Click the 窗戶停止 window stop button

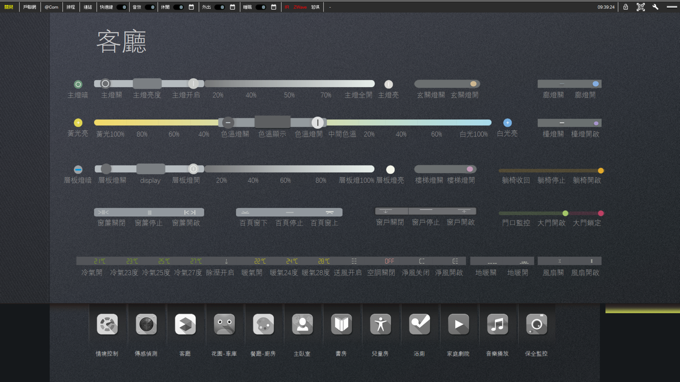[x=426, y=211]
